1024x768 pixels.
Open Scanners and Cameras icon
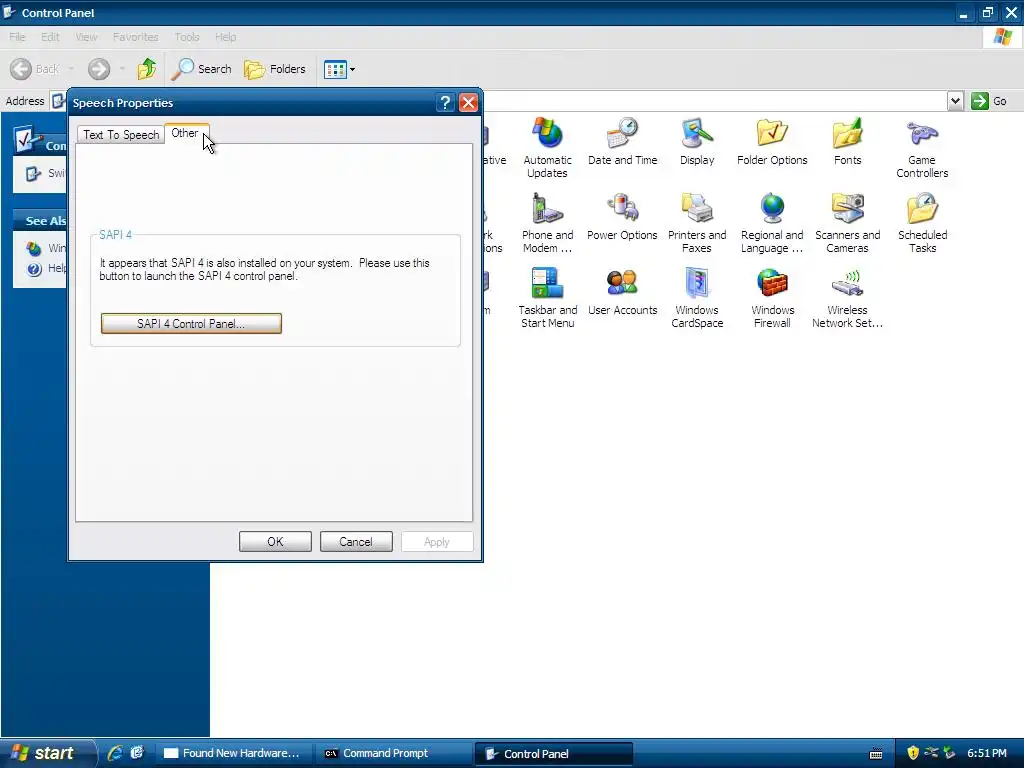pos(847,223)
